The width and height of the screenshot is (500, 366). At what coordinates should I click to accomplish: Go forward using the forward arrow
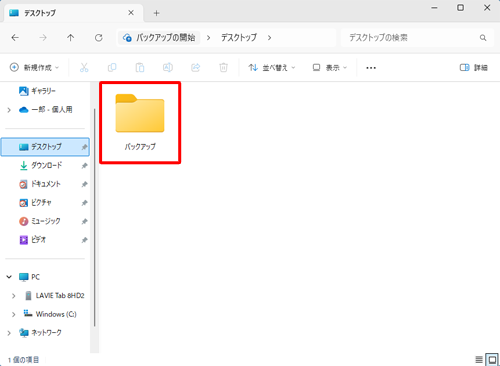click(x=43, y=38)
